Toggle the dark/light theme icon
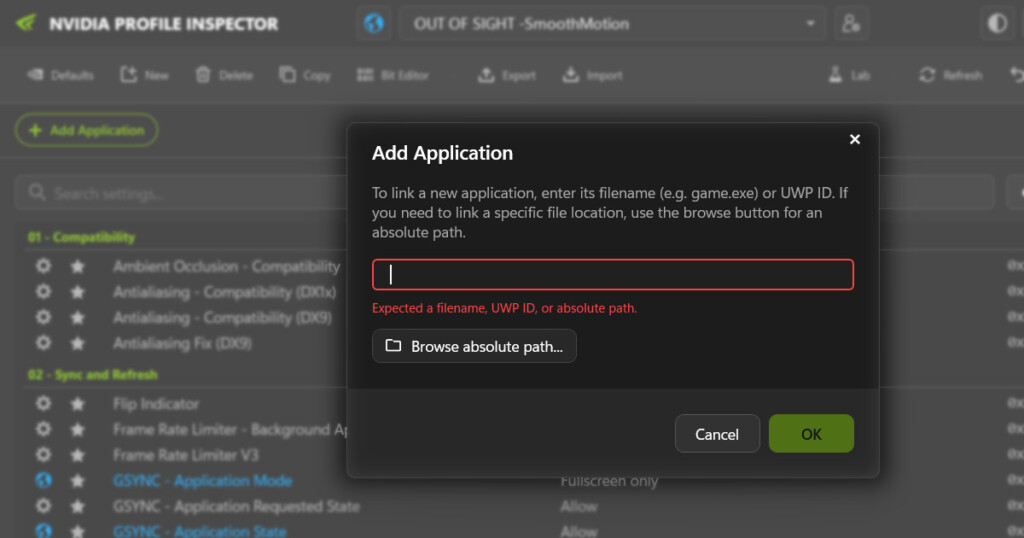This screenshot has height=538, width=1024. click(997, 24)
